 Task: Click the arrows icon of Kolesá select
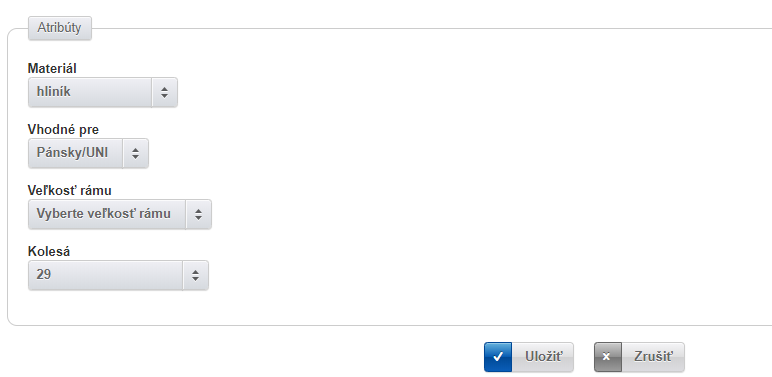point(195,275)
